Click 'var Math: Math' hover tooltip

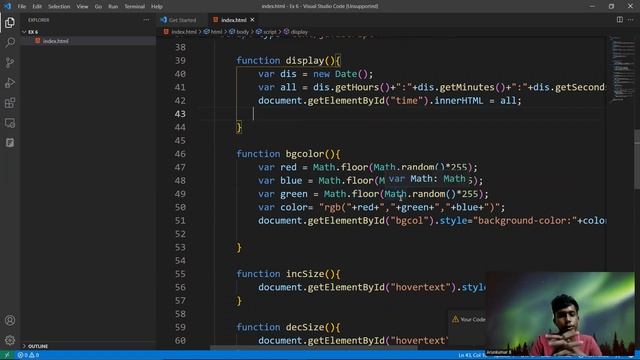click(427, 179)
